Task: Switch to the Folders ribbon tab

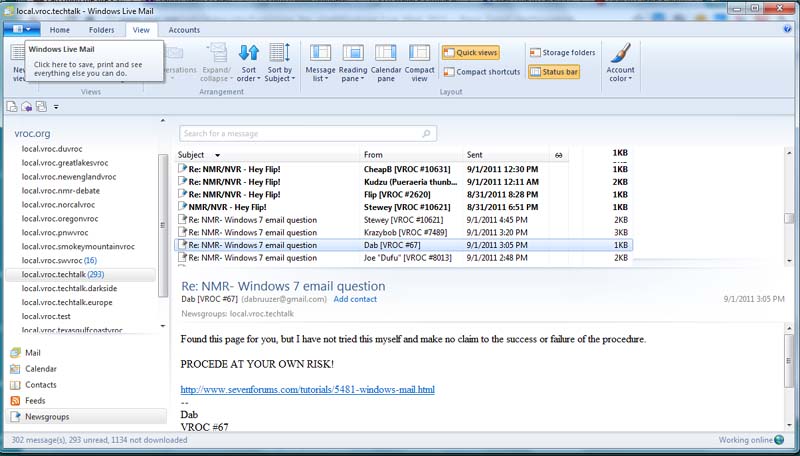Action: pyautogui.click(x=102, y=30)
